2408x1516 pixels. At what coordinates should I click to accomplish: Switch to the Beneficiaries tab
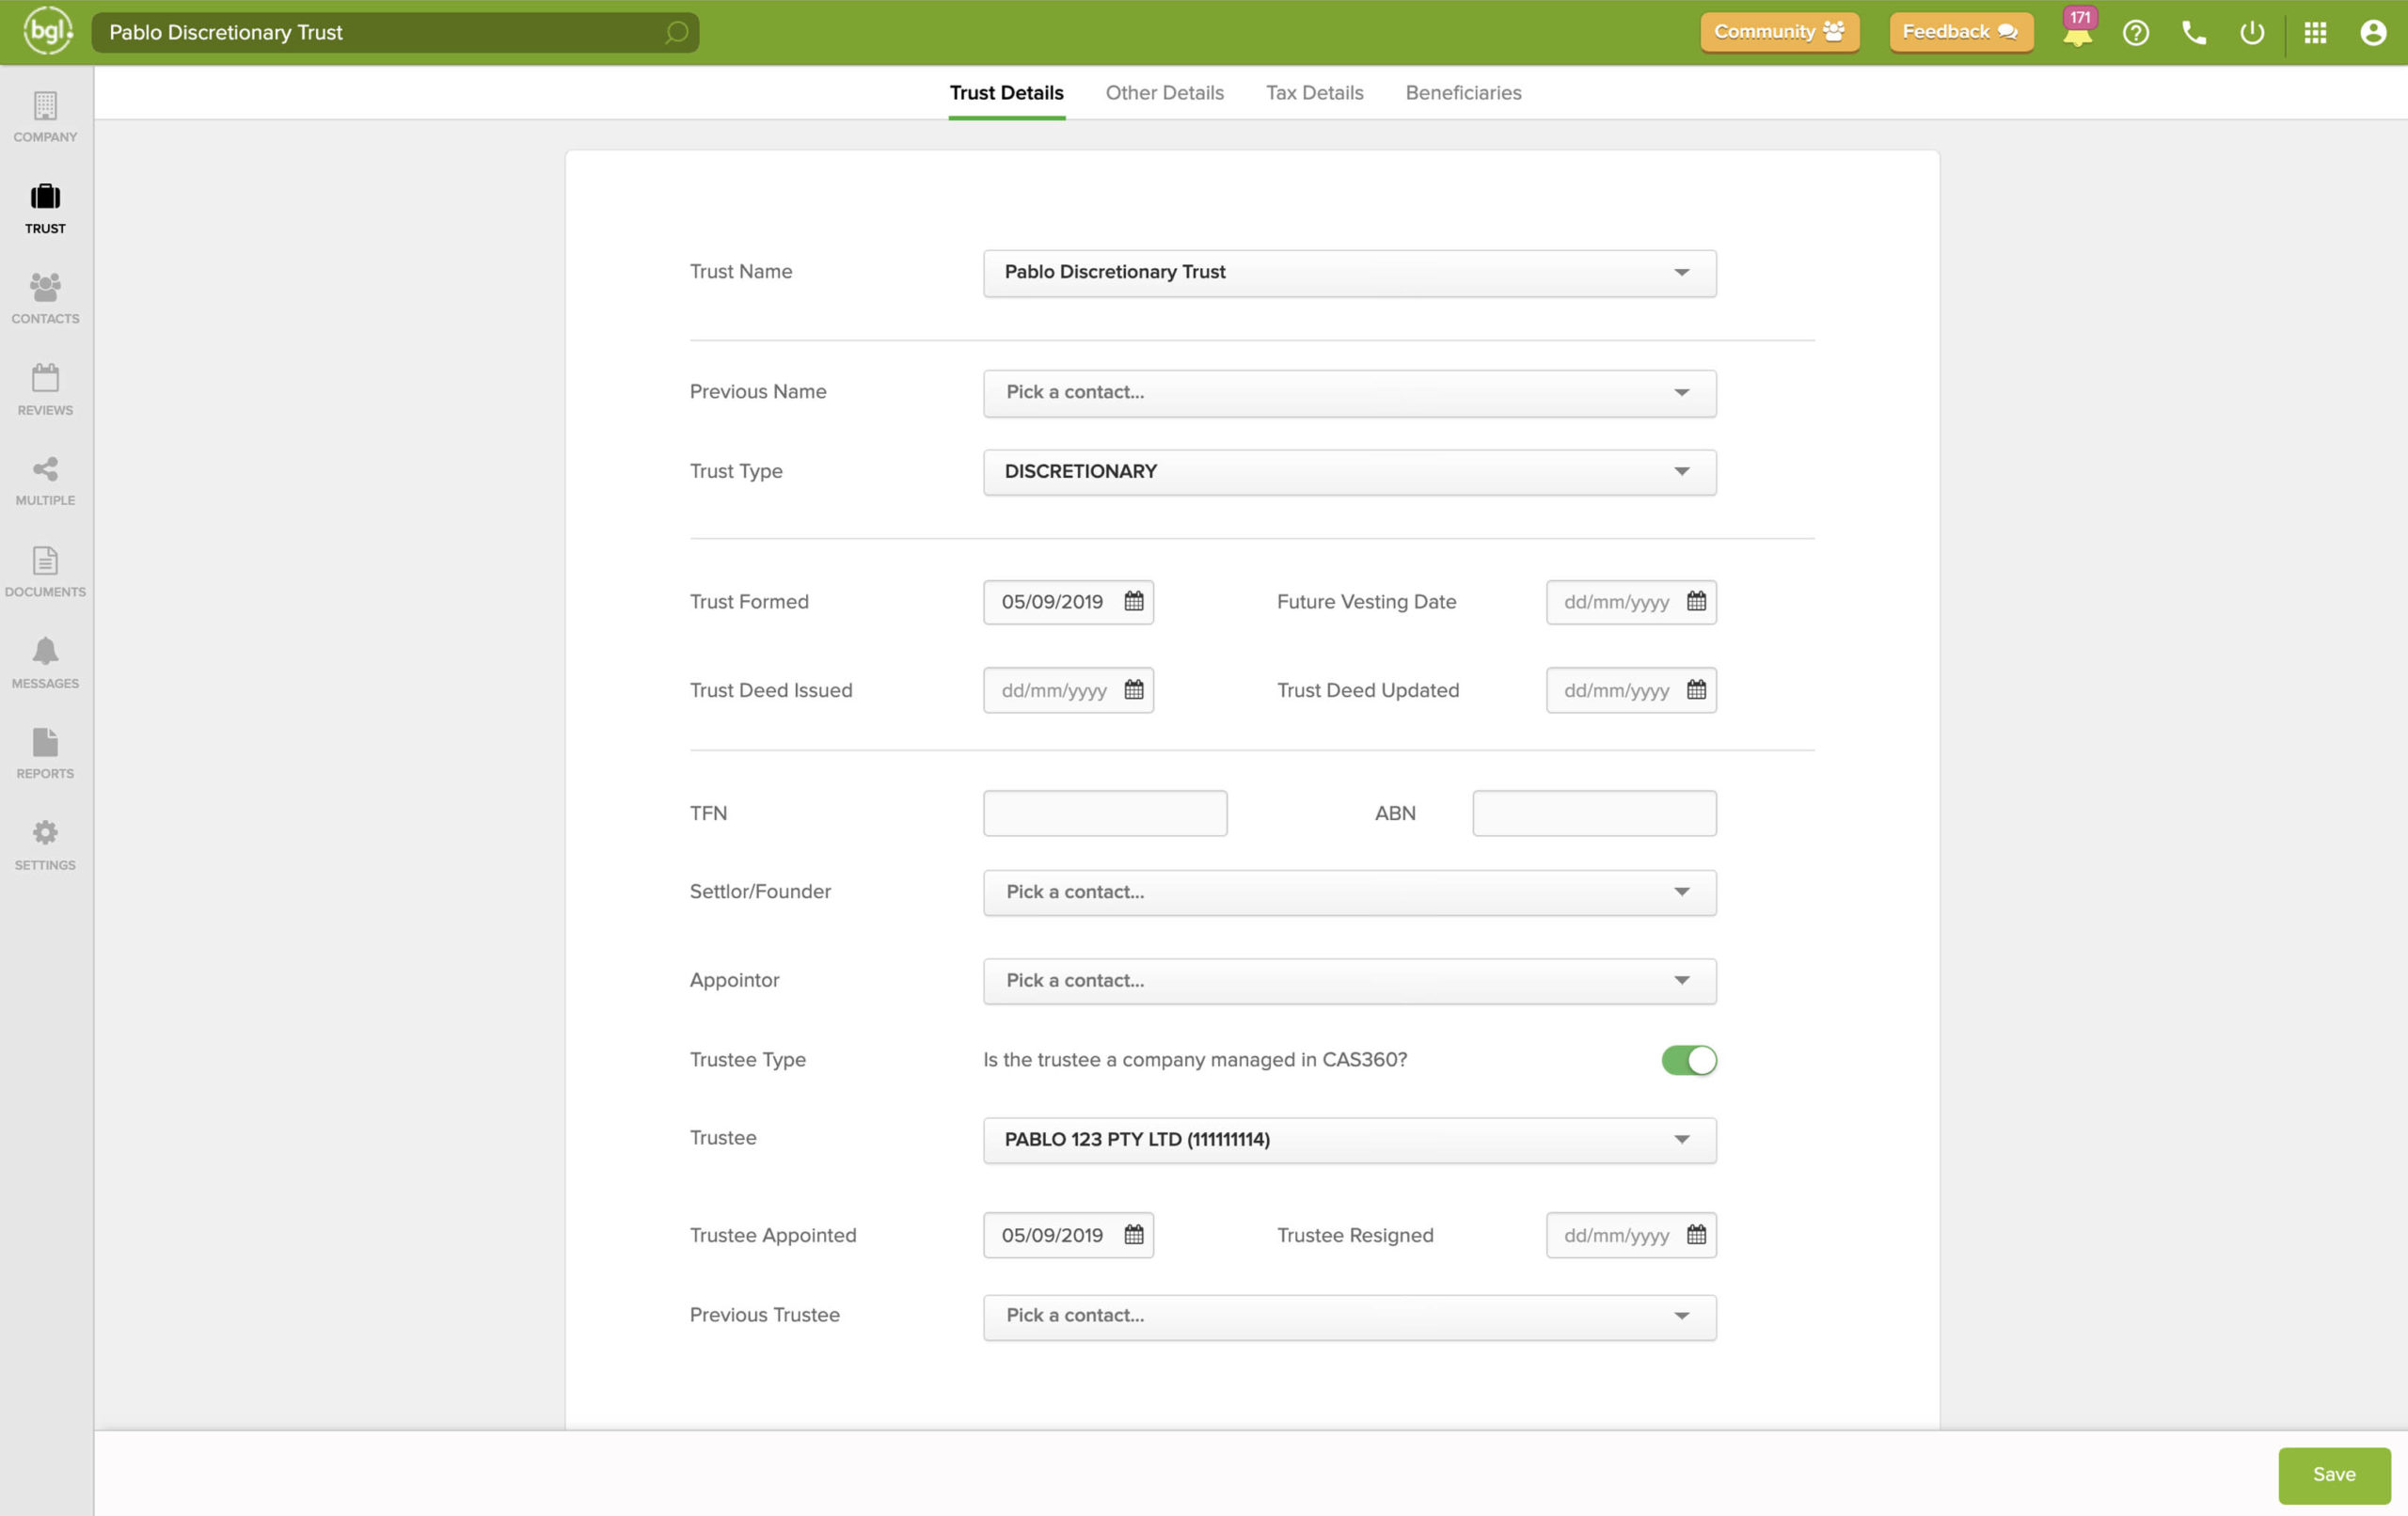tap(1462, 92)
